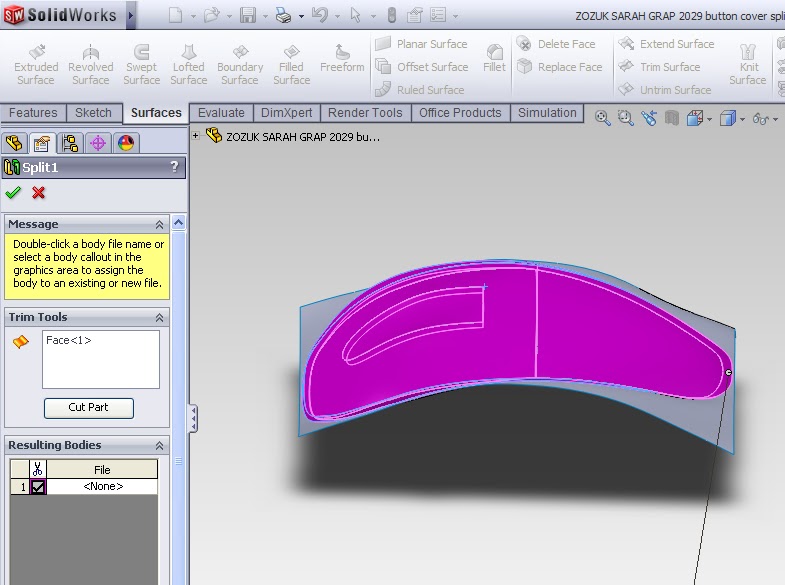Open the PropertyManager tab

point(42,144)
